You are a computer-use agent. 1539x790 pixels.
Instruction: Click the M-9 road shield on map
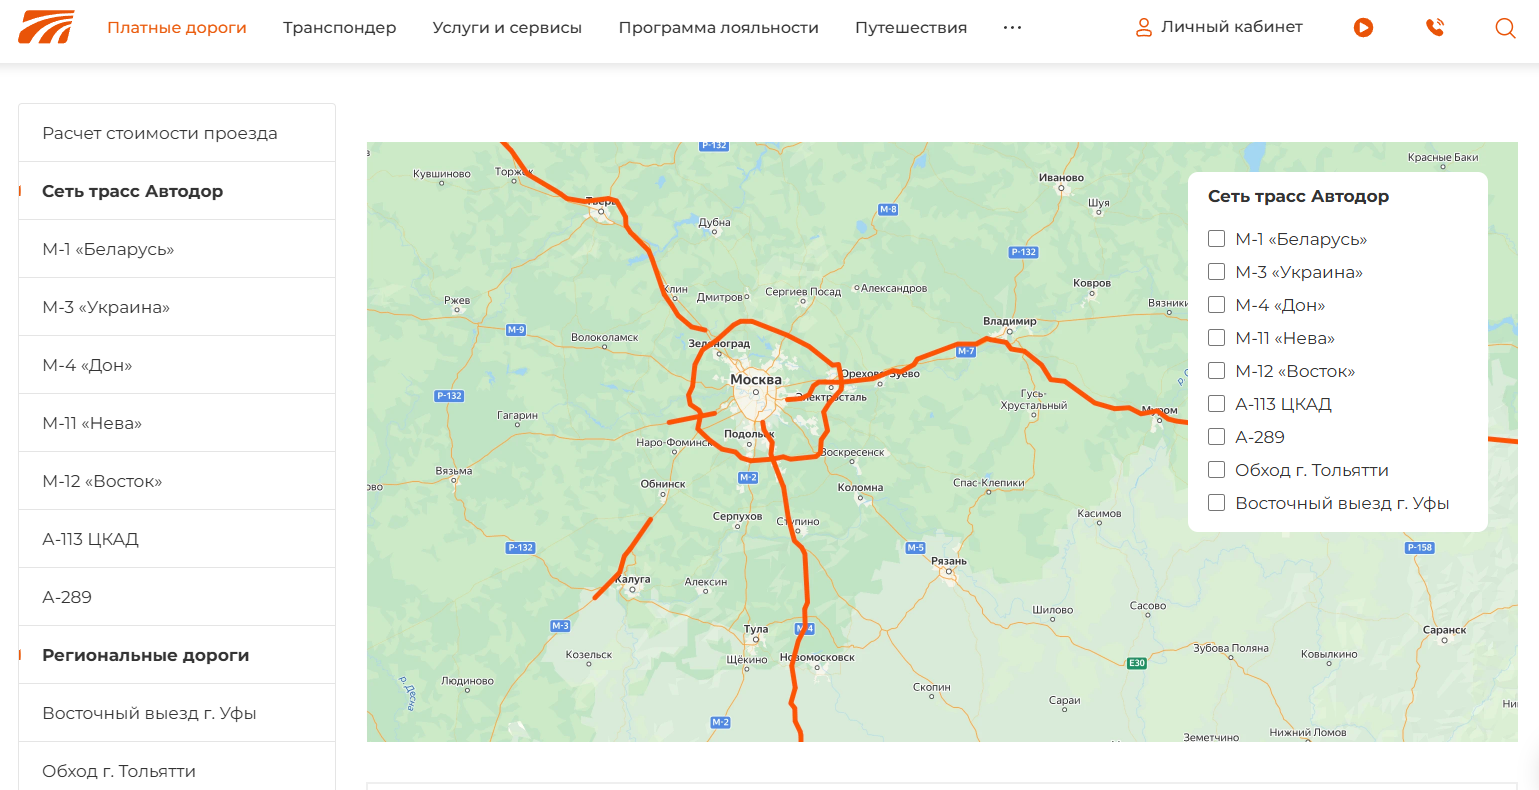(516, 330)
